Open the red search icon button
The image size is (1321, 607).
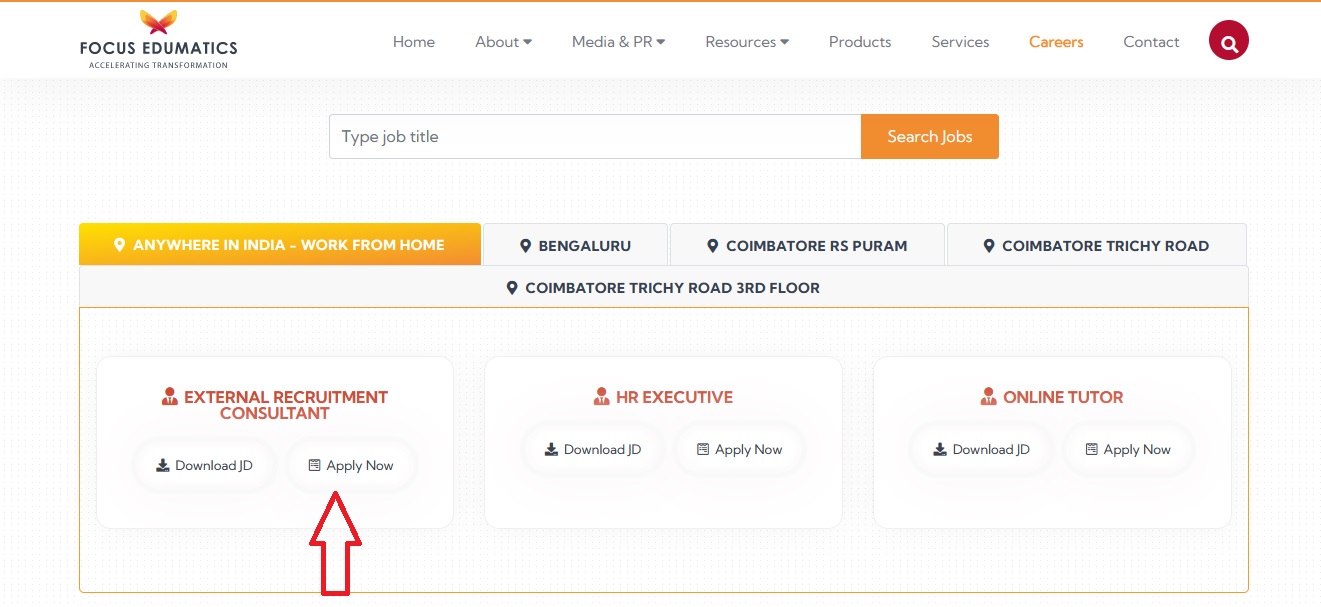point(1228,42)
